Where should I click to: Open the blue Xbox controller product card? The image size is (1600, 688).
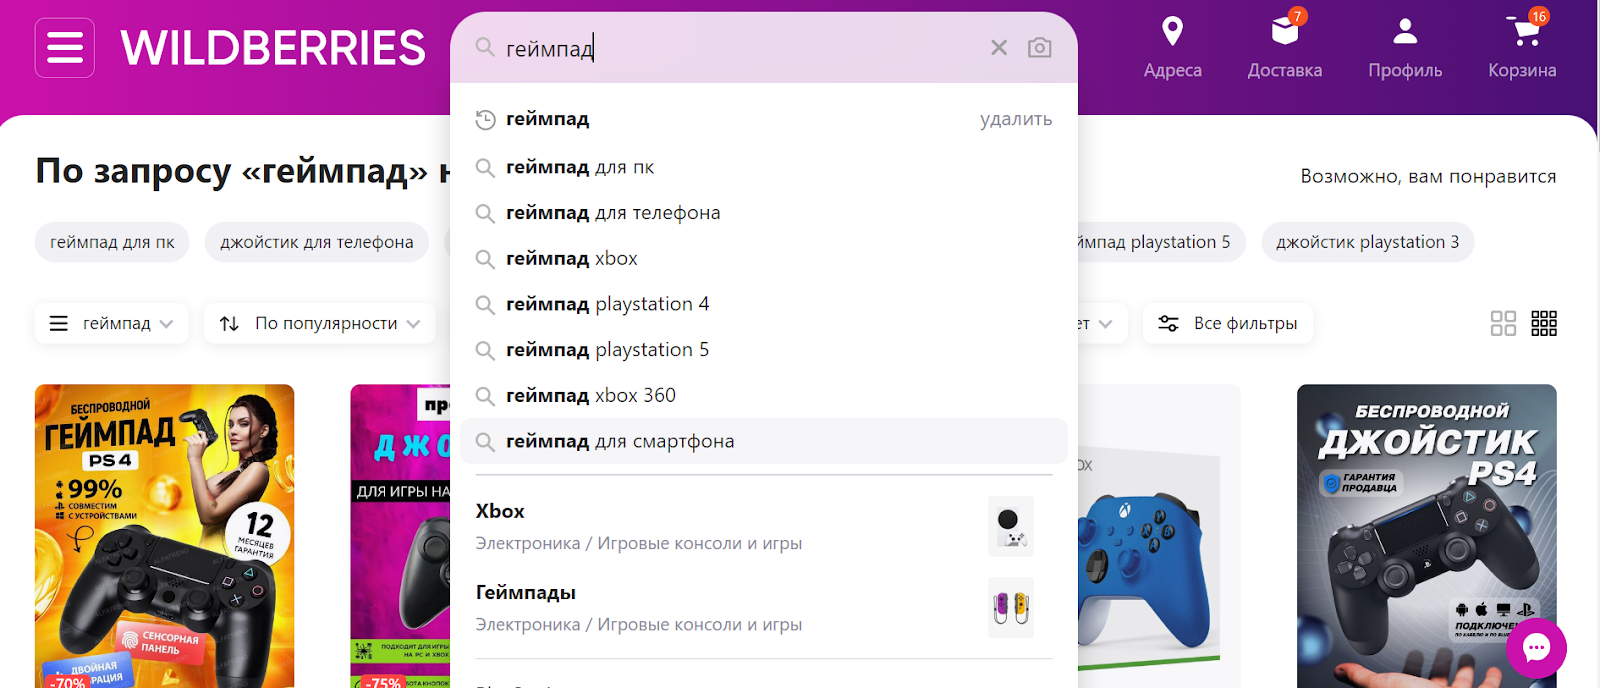pyautogui.click(x=1160, y=536)
